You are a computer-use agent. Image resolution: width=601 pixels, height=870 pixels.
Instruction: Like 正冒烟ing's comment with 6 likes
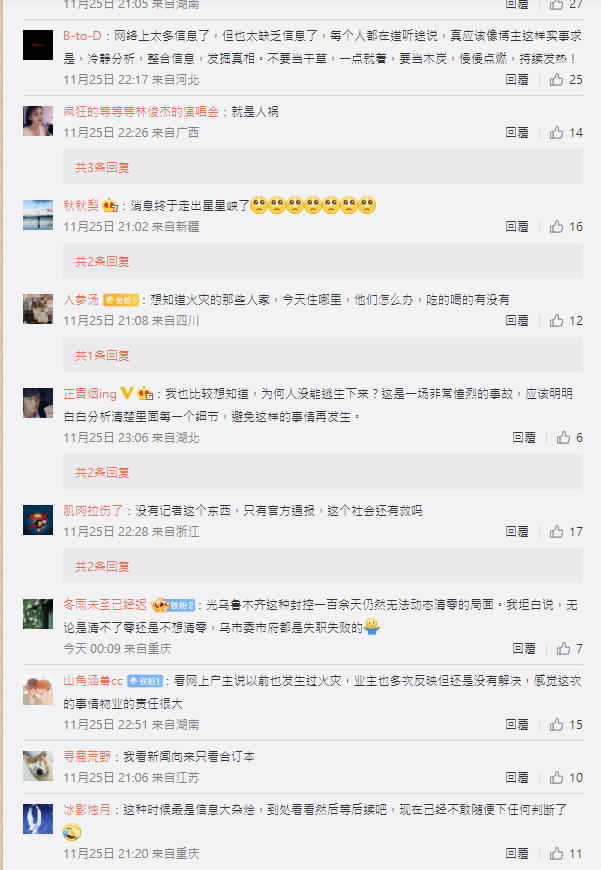tap(563, 438)
